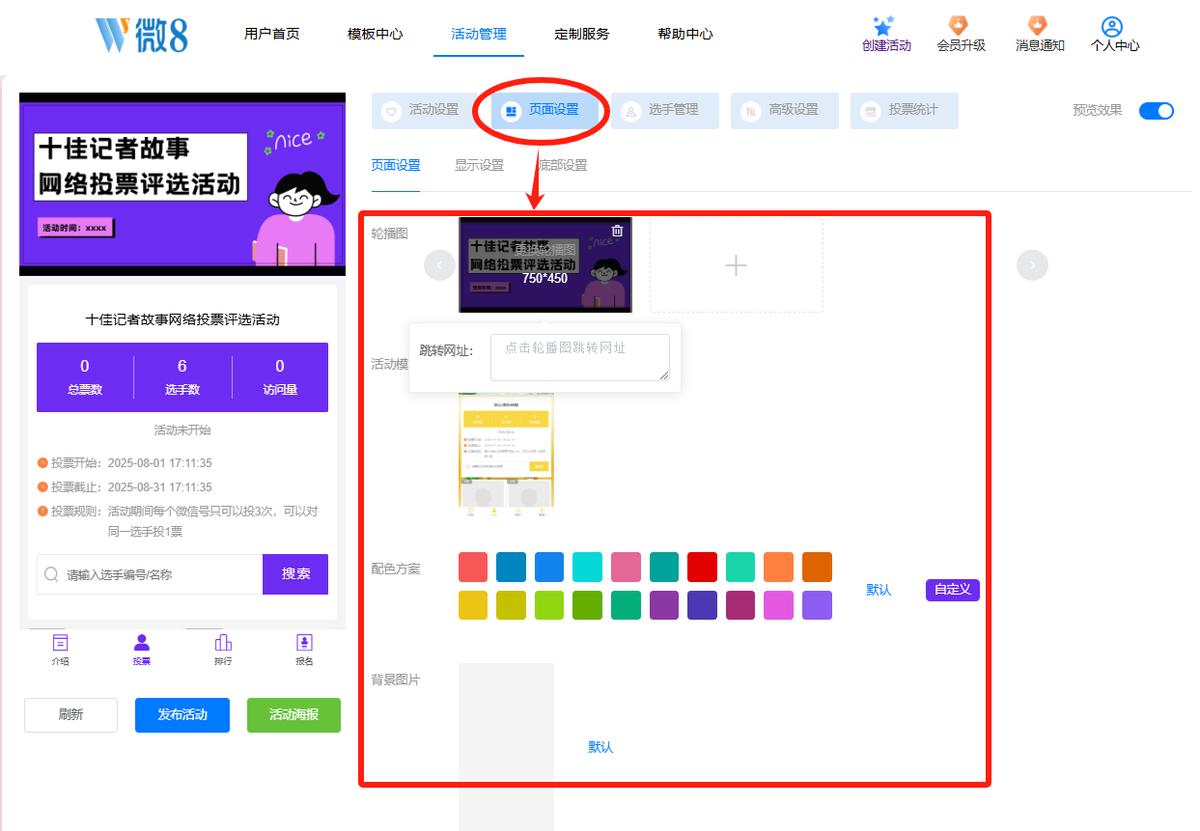Add a new carousel image with the plus box
This screenshot has height=831, width=1200.
tap(736, 265)
